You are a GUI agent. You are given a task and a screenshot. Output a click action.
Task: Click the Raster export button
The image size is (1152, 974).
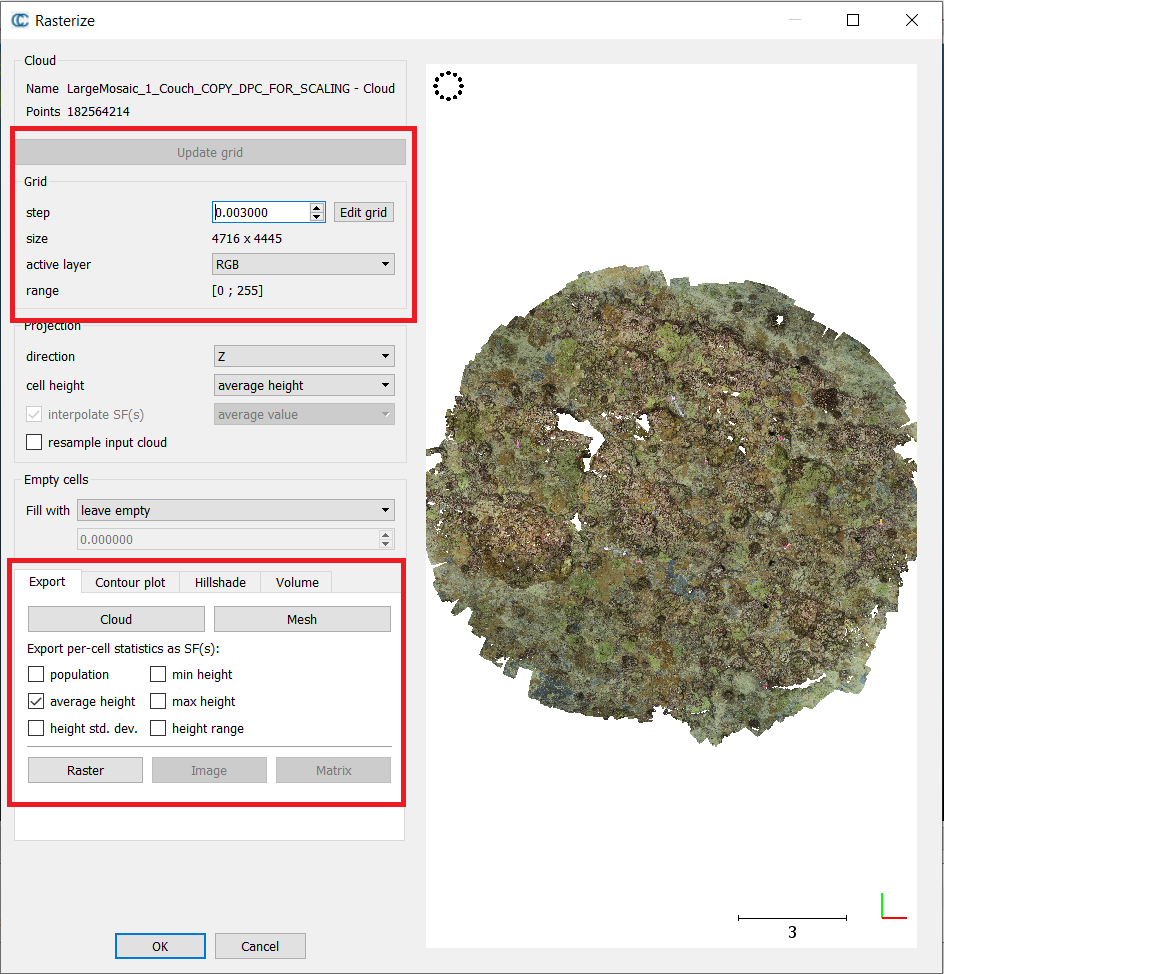(x=85, y=771)
